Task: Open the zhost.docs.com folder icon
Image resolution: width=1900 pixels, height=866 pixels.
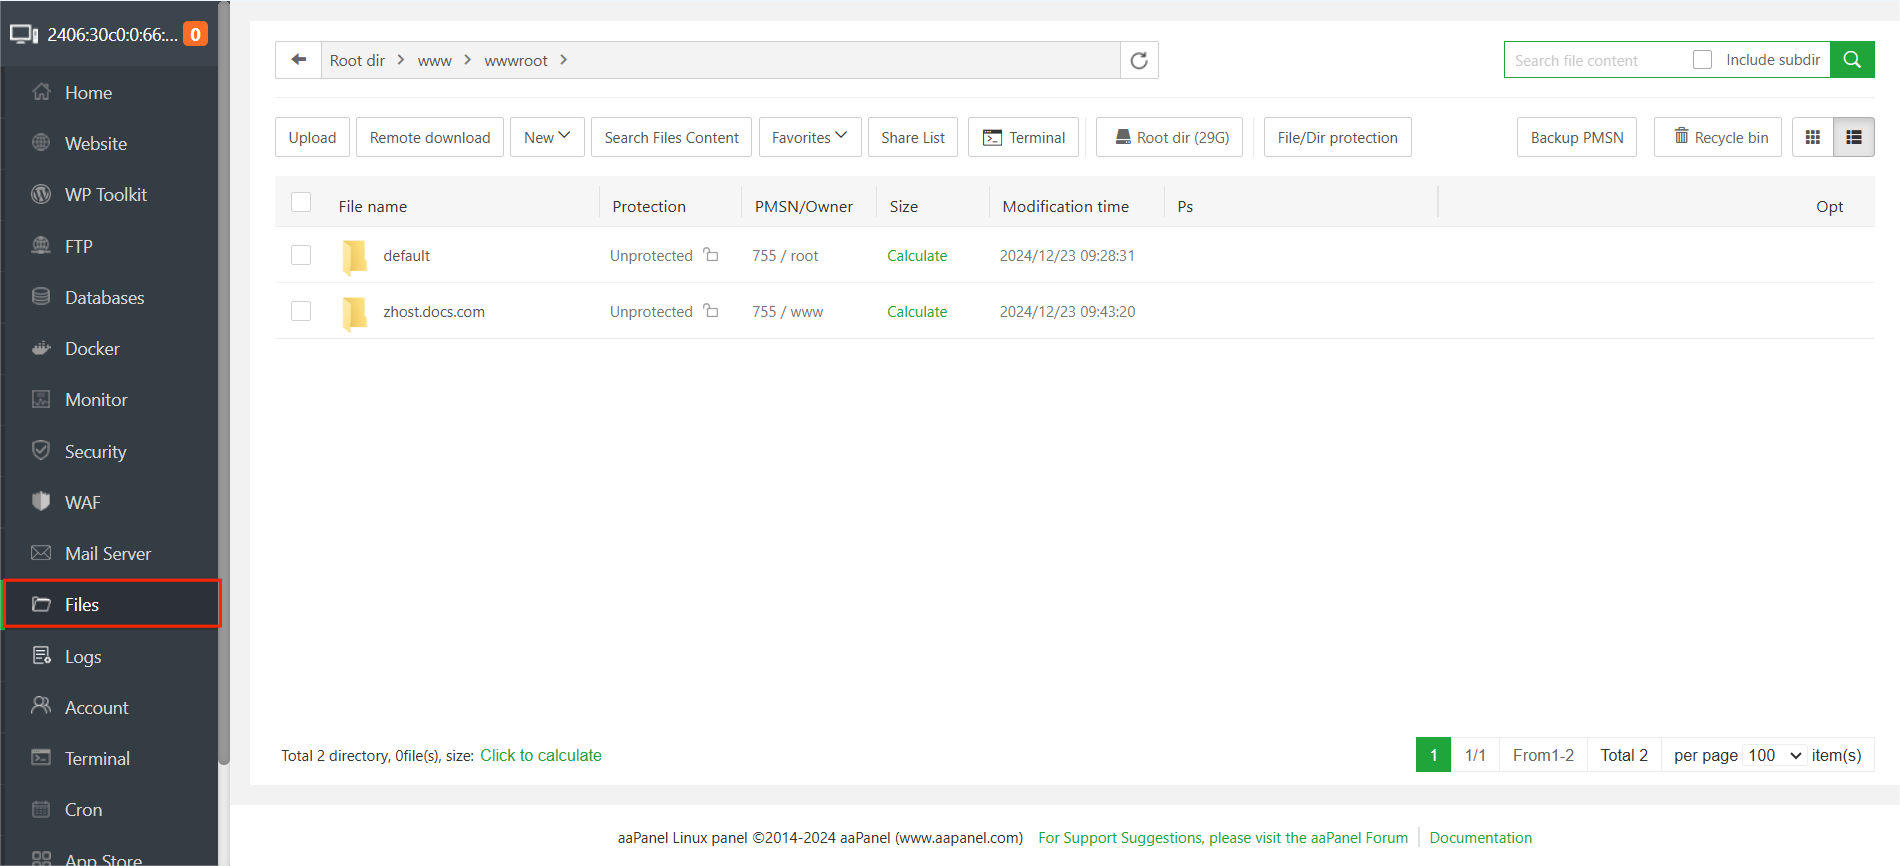Action: [x=354, y=312]
